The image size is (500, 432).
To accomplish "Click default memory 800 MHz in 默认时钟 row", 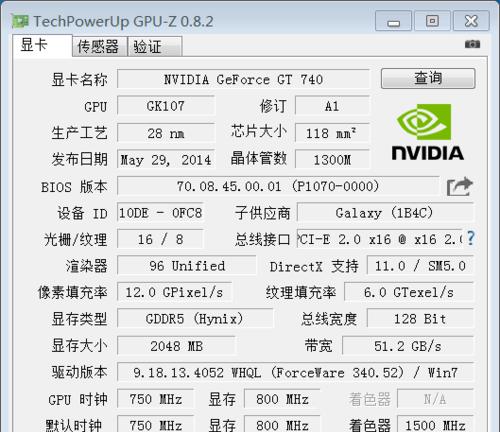I will [282, 424].
